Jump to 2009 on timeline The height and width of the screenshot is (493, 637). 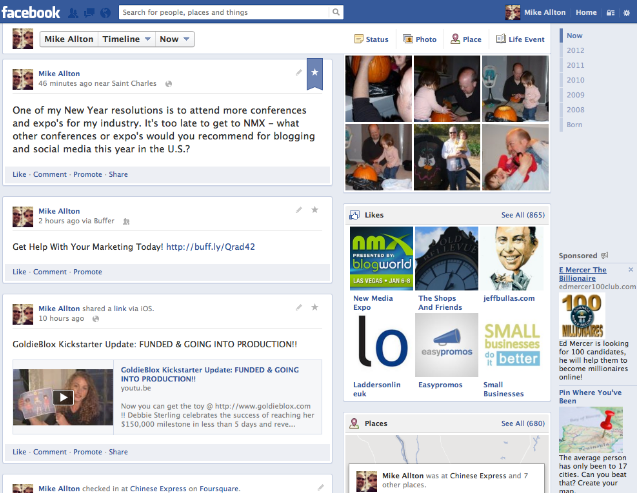pos(575,95)
